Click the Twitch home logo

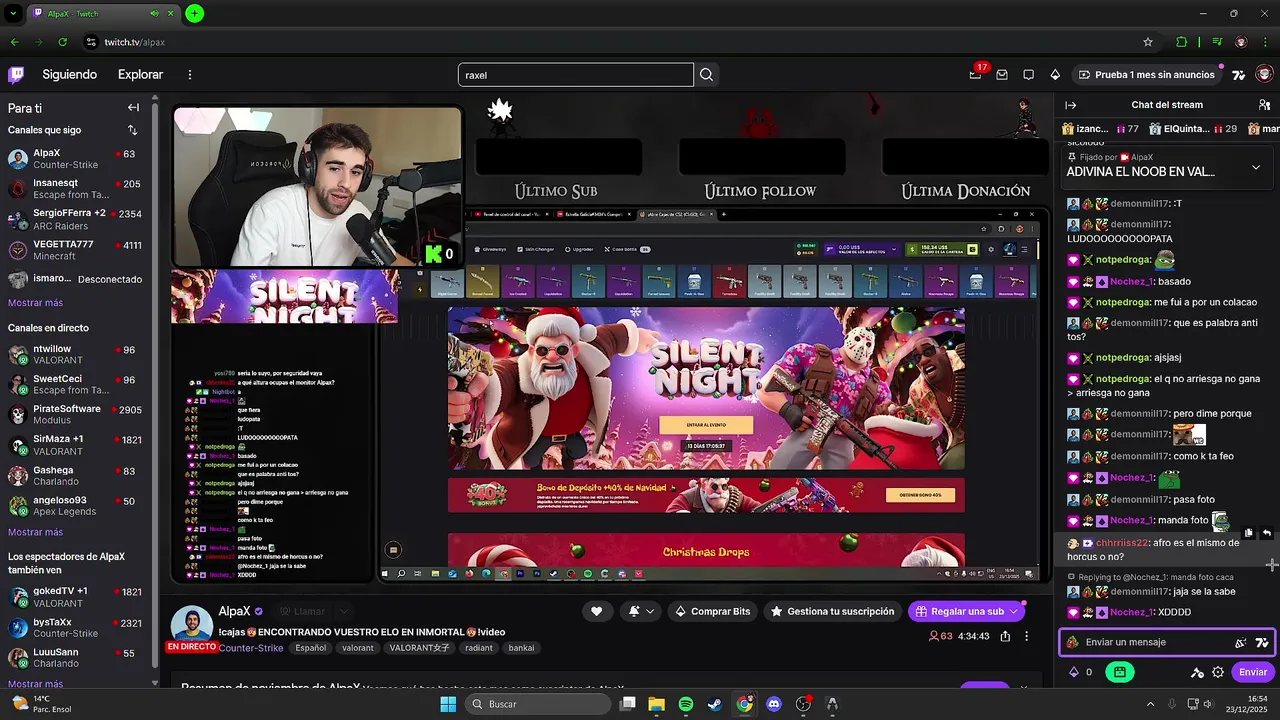click(x=16, y=74)
